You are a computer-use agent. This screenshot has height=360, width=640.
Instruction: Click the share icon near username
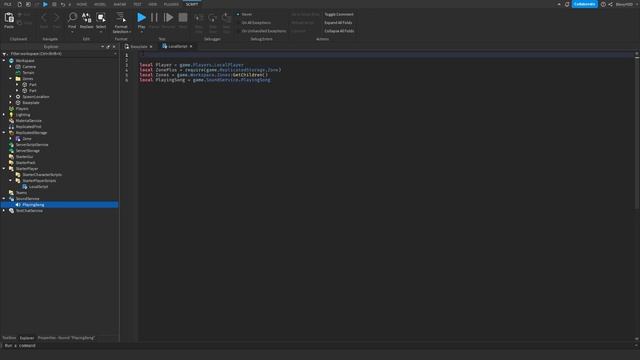611,4
